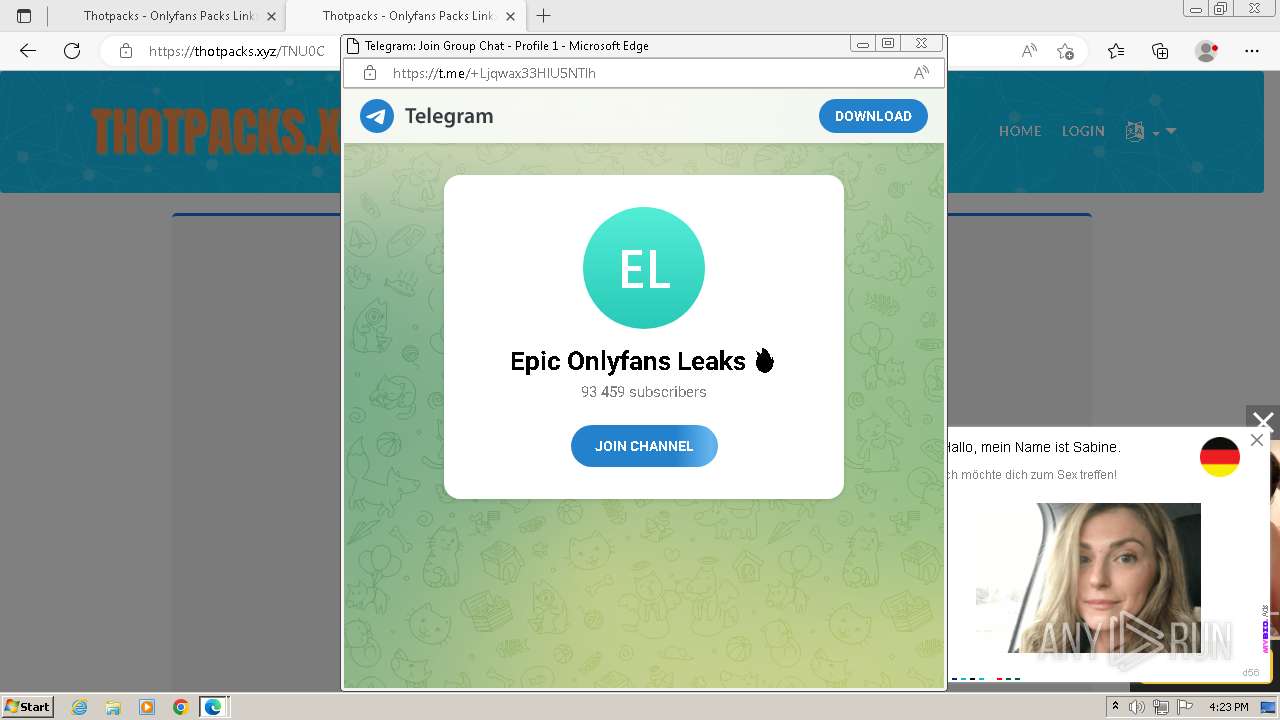This screenshot has width=1280, height=720.
Task: Open a new tab with plus button
Action: click(x=544, y=16)
